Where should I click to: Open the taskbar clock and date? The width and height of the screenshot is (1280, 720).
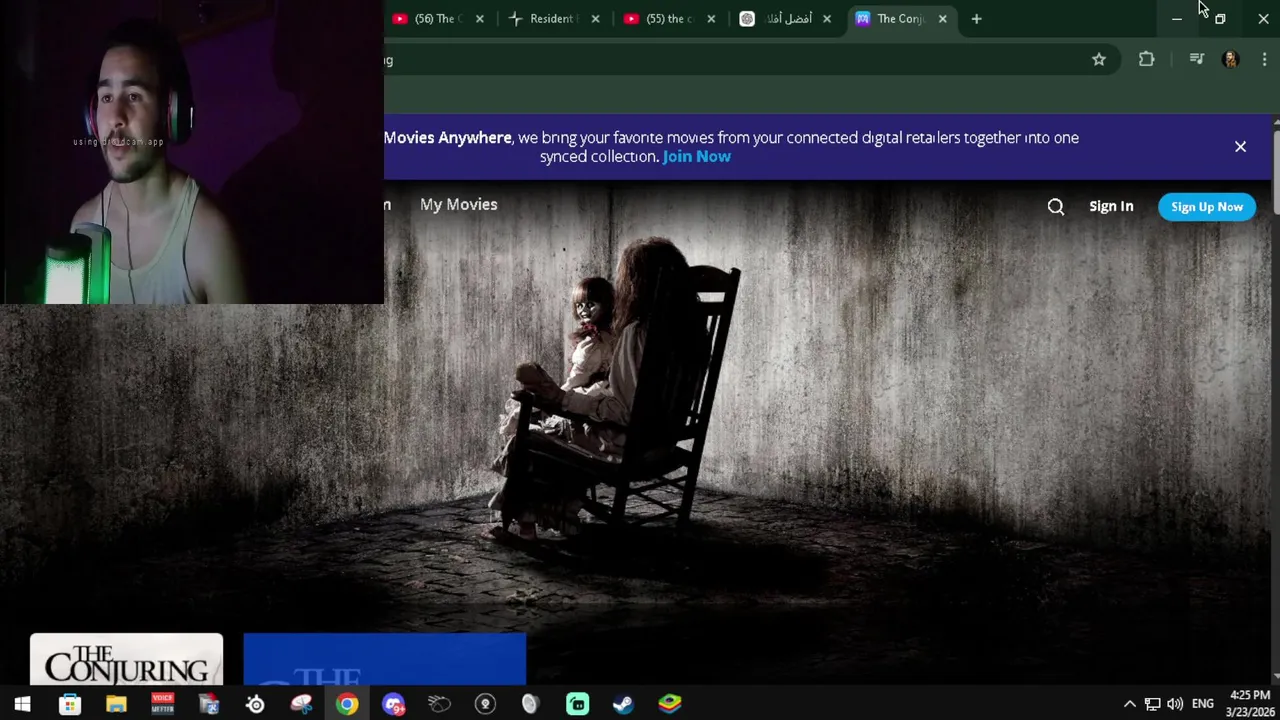coord(1249,703)
